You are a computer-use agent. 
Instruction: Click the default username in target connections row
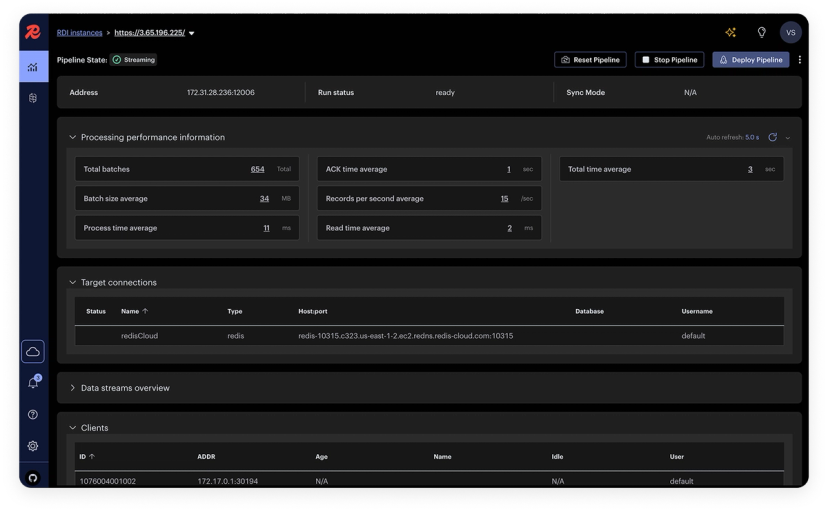[x=693, y=336]
